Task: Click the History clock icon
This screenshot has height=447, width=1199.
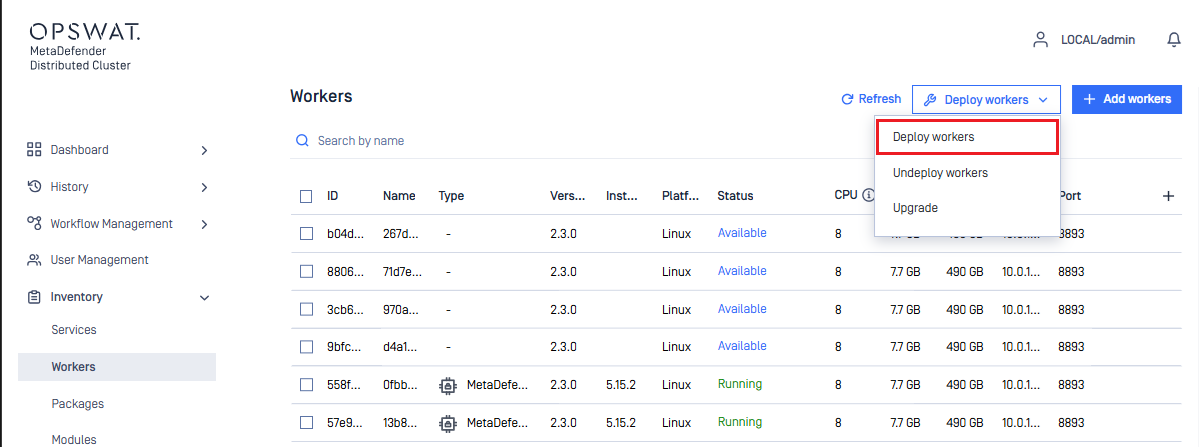Action: click(x=34, y=187)
